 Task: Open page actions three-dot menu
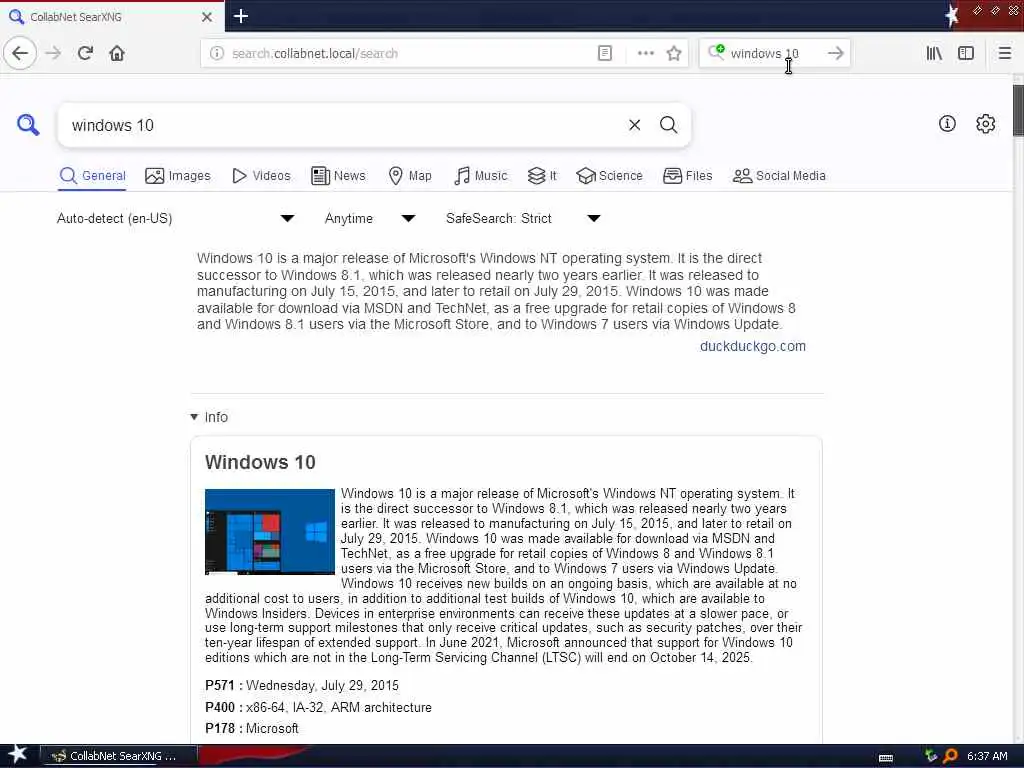[x=645, y=54]
